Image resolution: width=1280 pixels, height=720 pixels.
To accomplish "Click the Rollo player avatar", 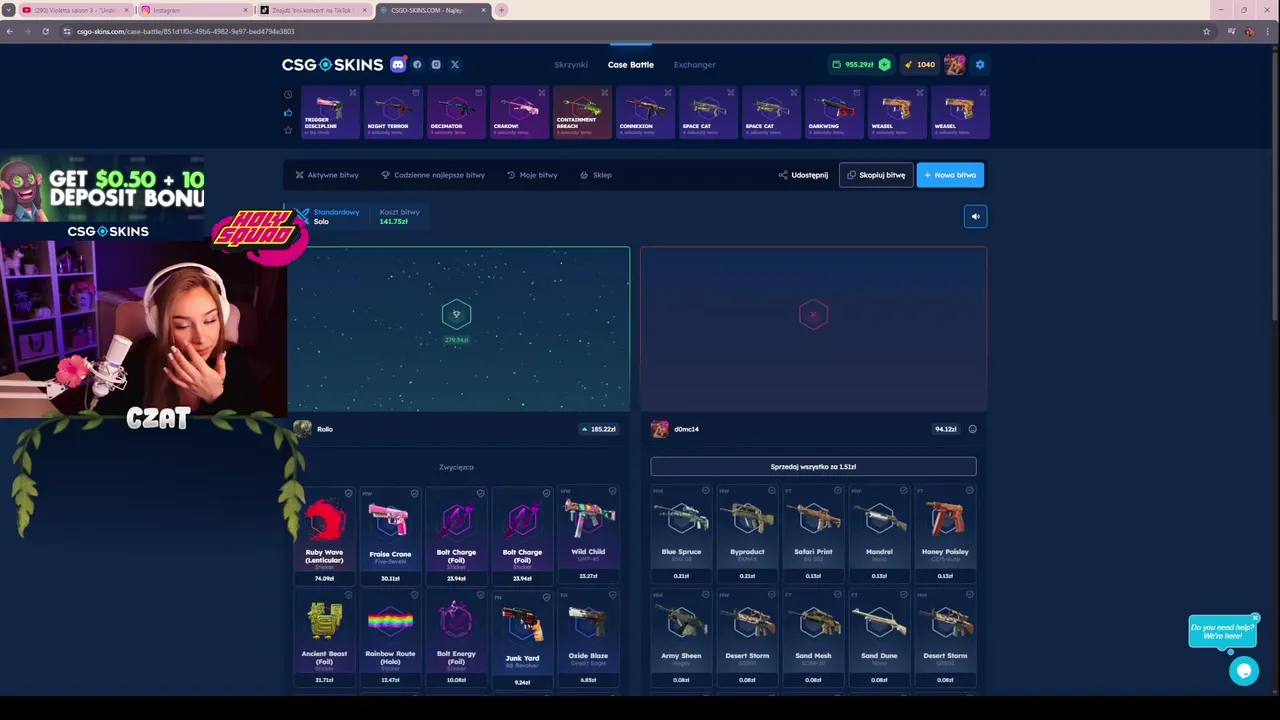I will [302, 429].
